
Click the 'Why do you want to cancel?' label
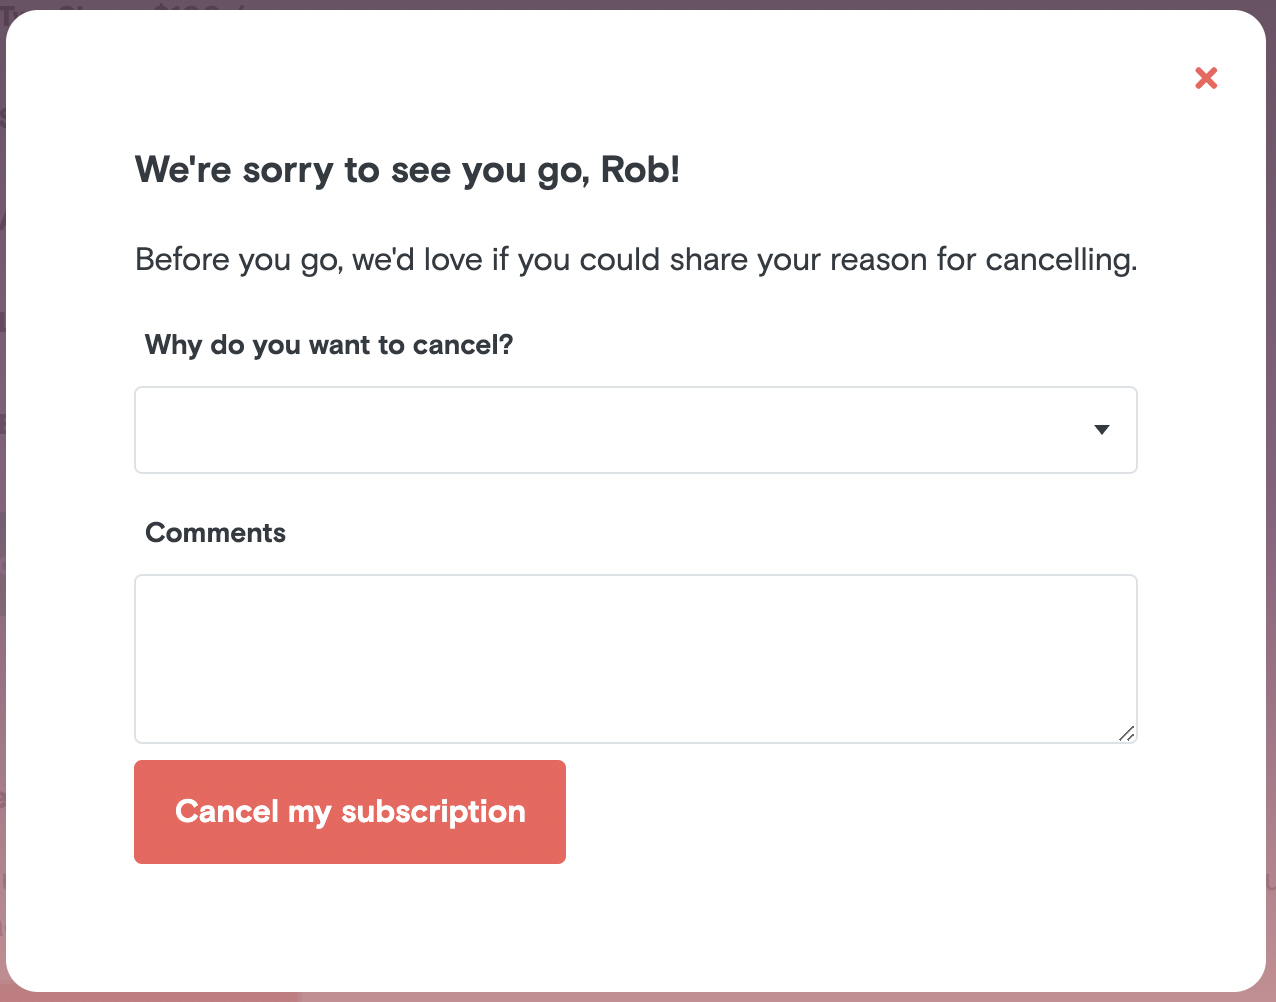pos(328,345)
